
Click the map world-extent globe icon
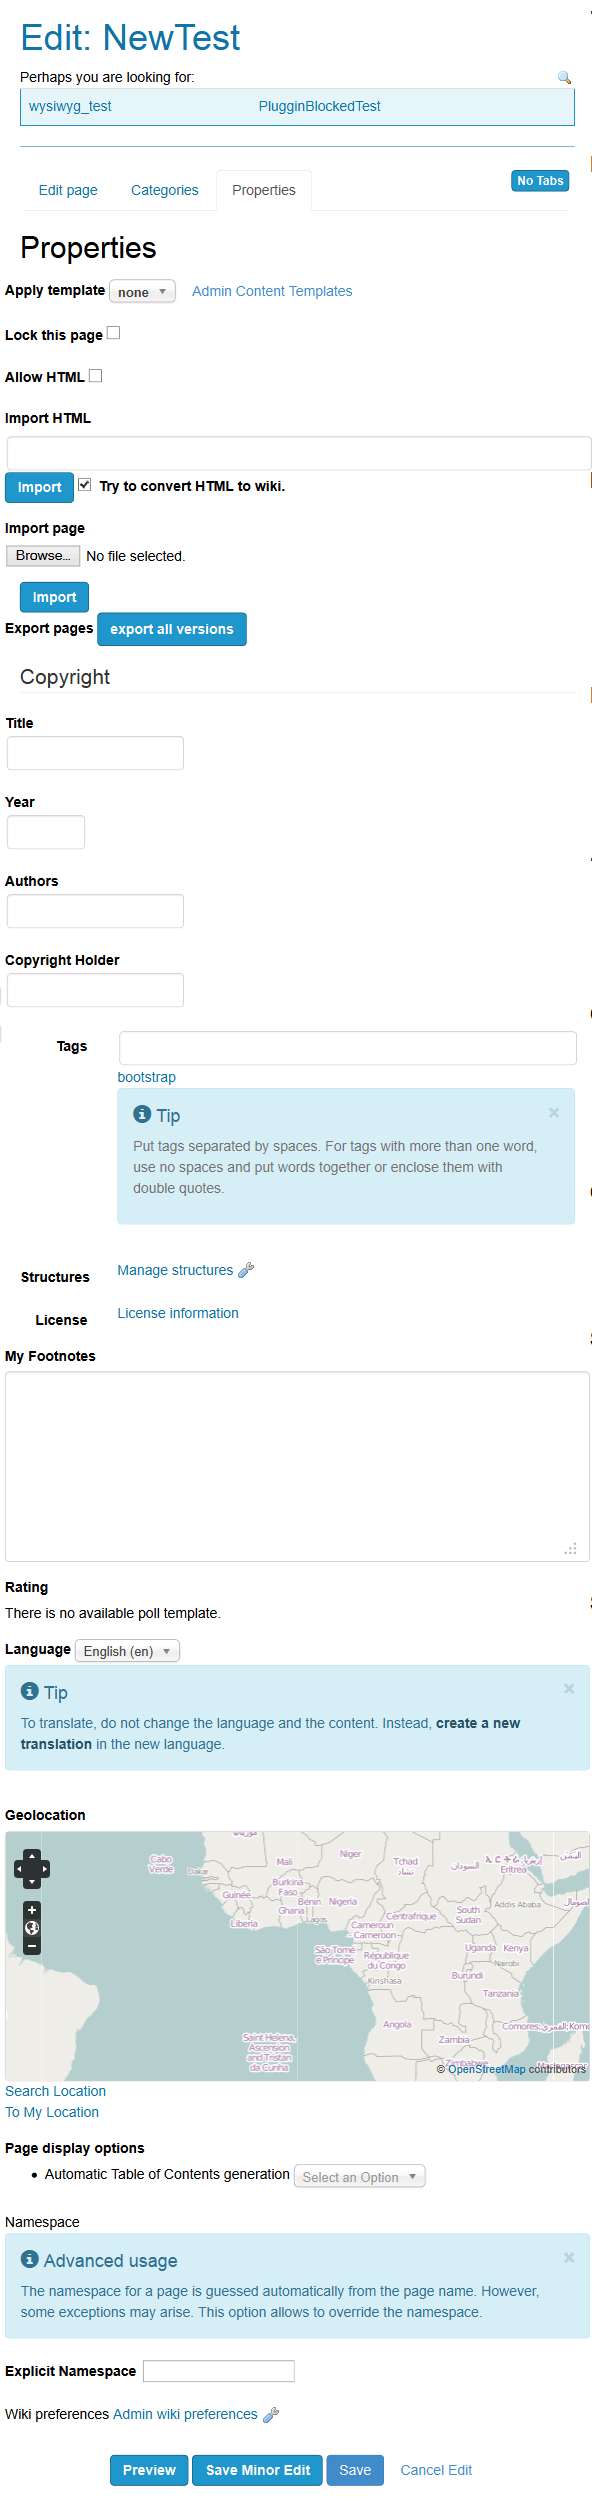[32, 1928]
